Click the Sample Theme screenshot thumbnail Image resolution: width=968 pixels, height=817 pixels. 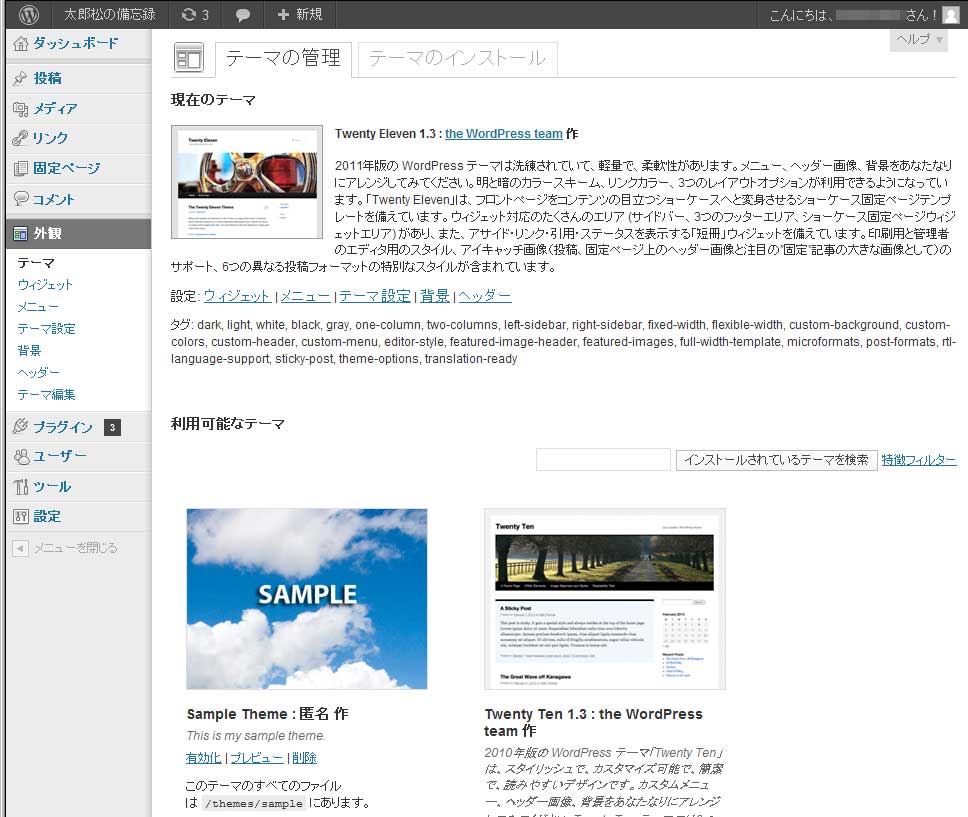[307, 599]
